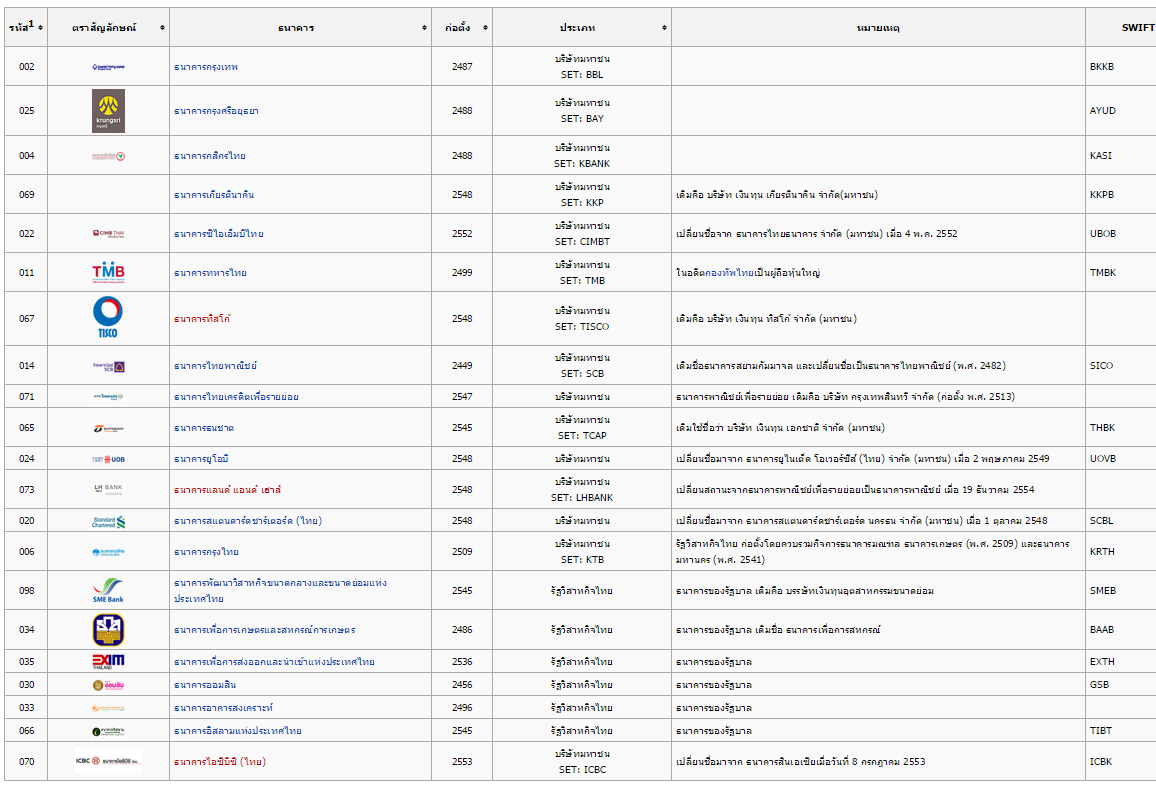Click the TMB logo

coord(108,273)
